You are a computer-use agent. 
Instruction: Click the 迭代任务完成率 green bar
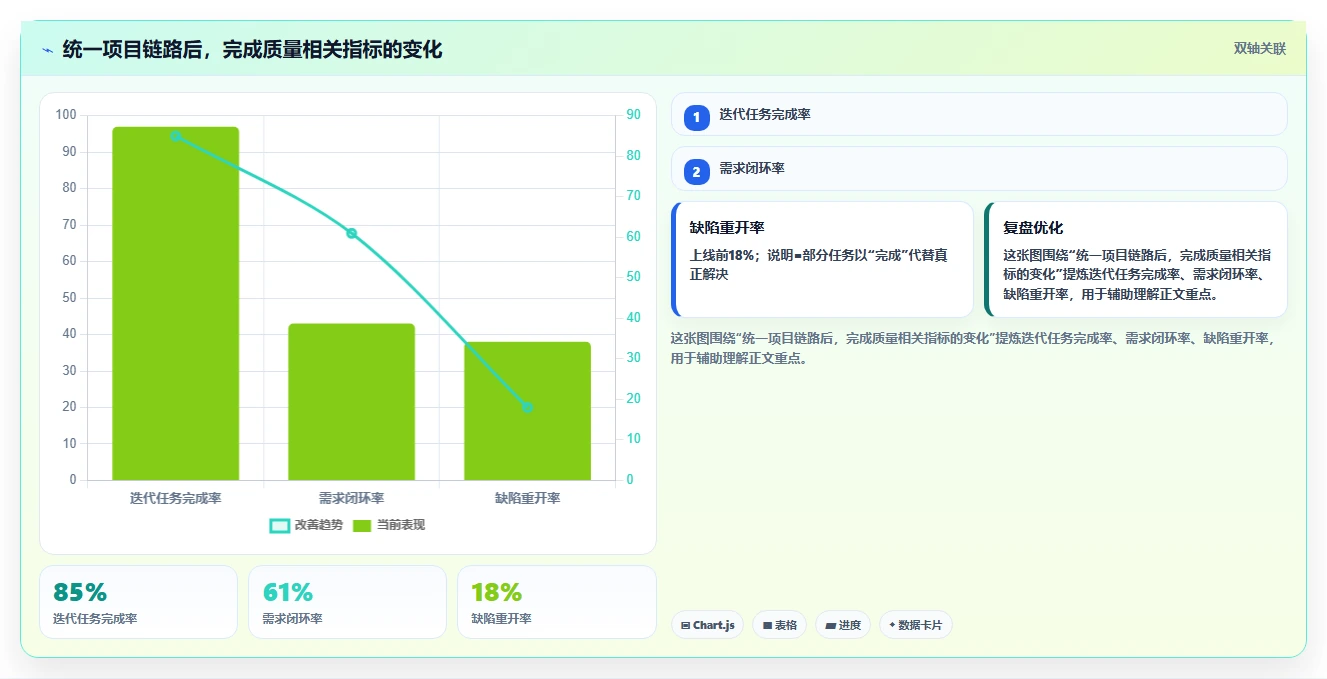pyautogui.click(x=175, y=303)
